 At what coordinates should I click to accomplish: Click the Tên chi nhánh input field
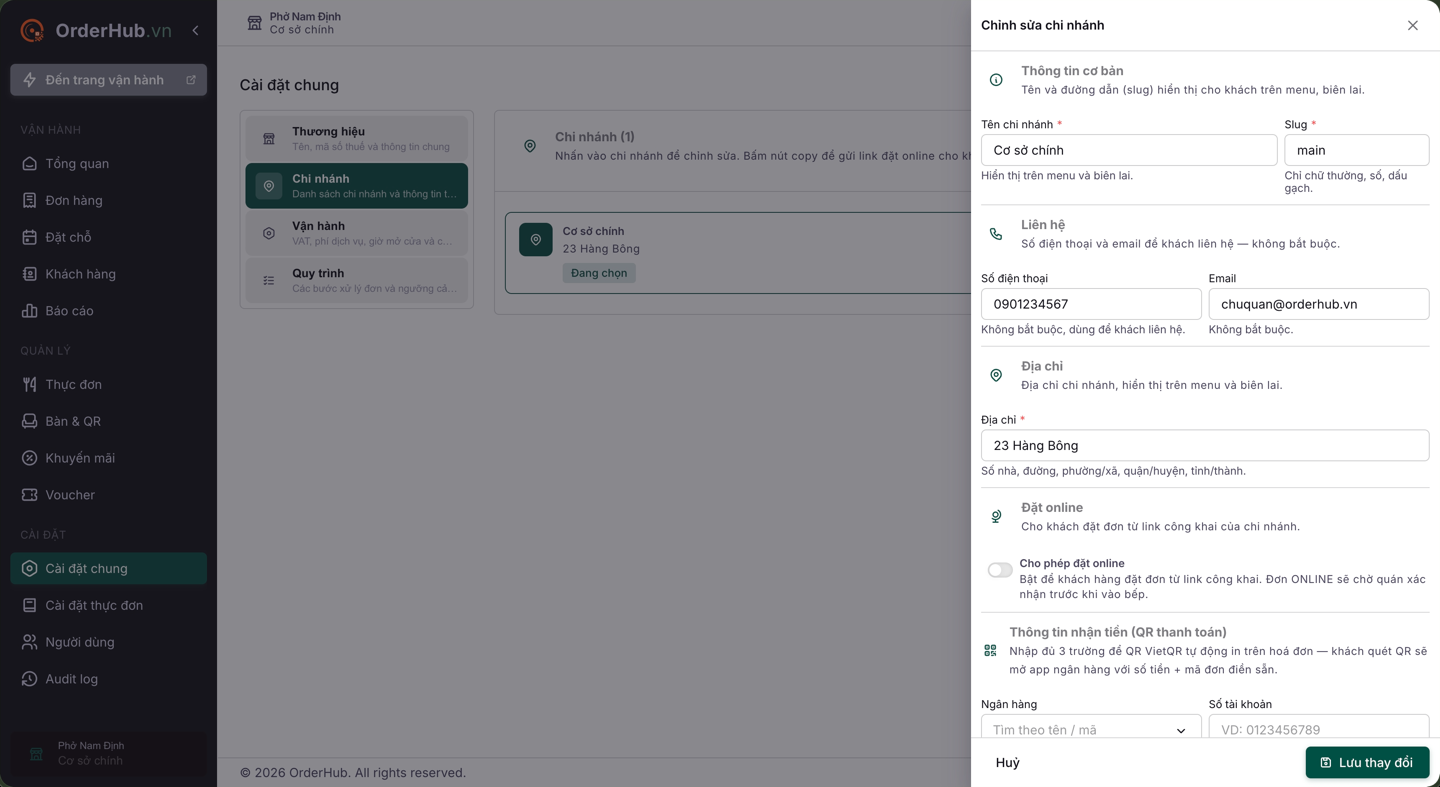pos(1129,150)
